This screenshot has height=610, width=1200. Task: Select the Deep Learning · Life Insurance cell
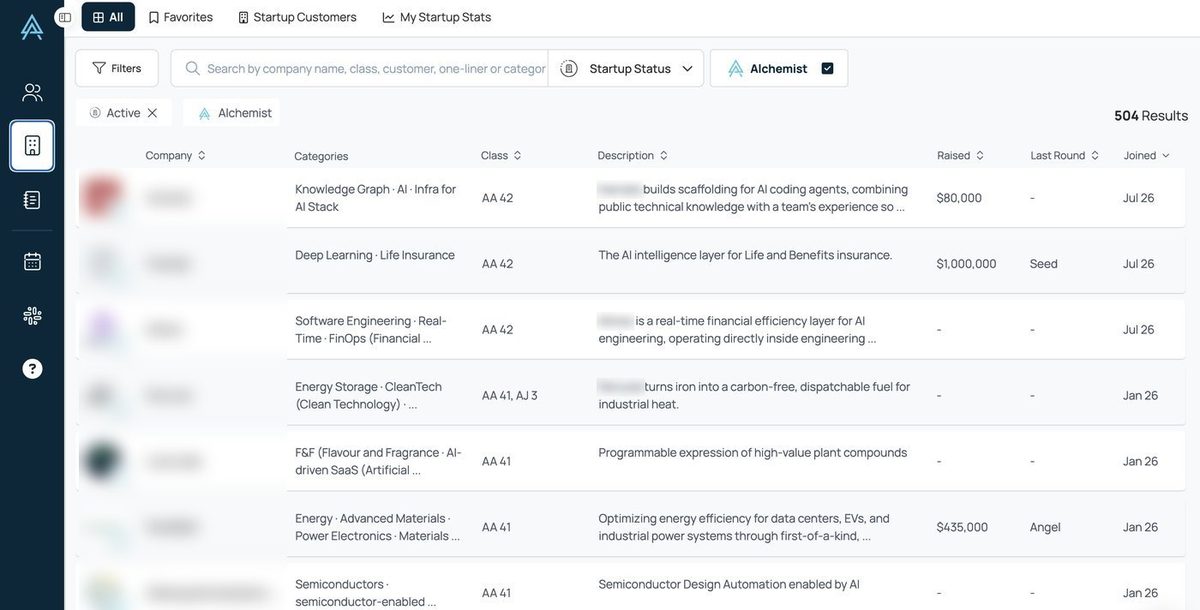coord(375,255)
